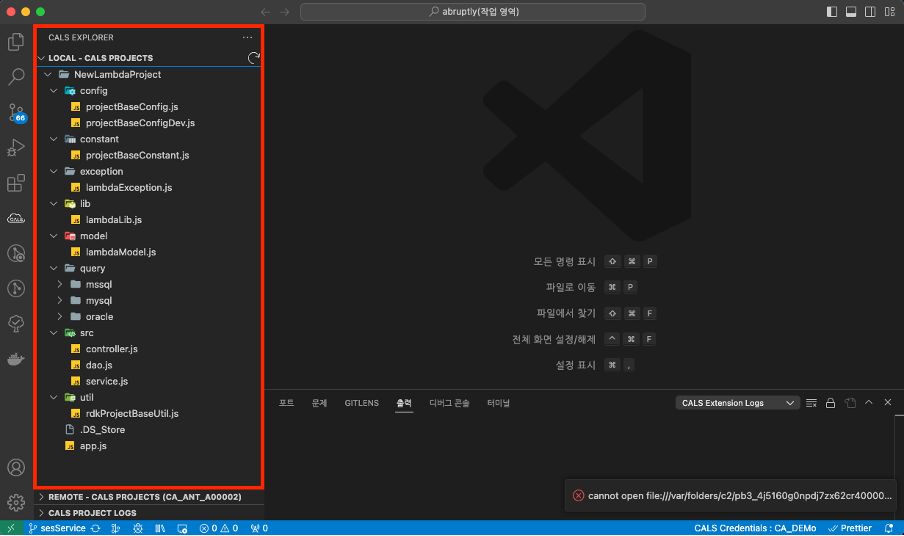Expand the oracle folder

tap(60, 316)
